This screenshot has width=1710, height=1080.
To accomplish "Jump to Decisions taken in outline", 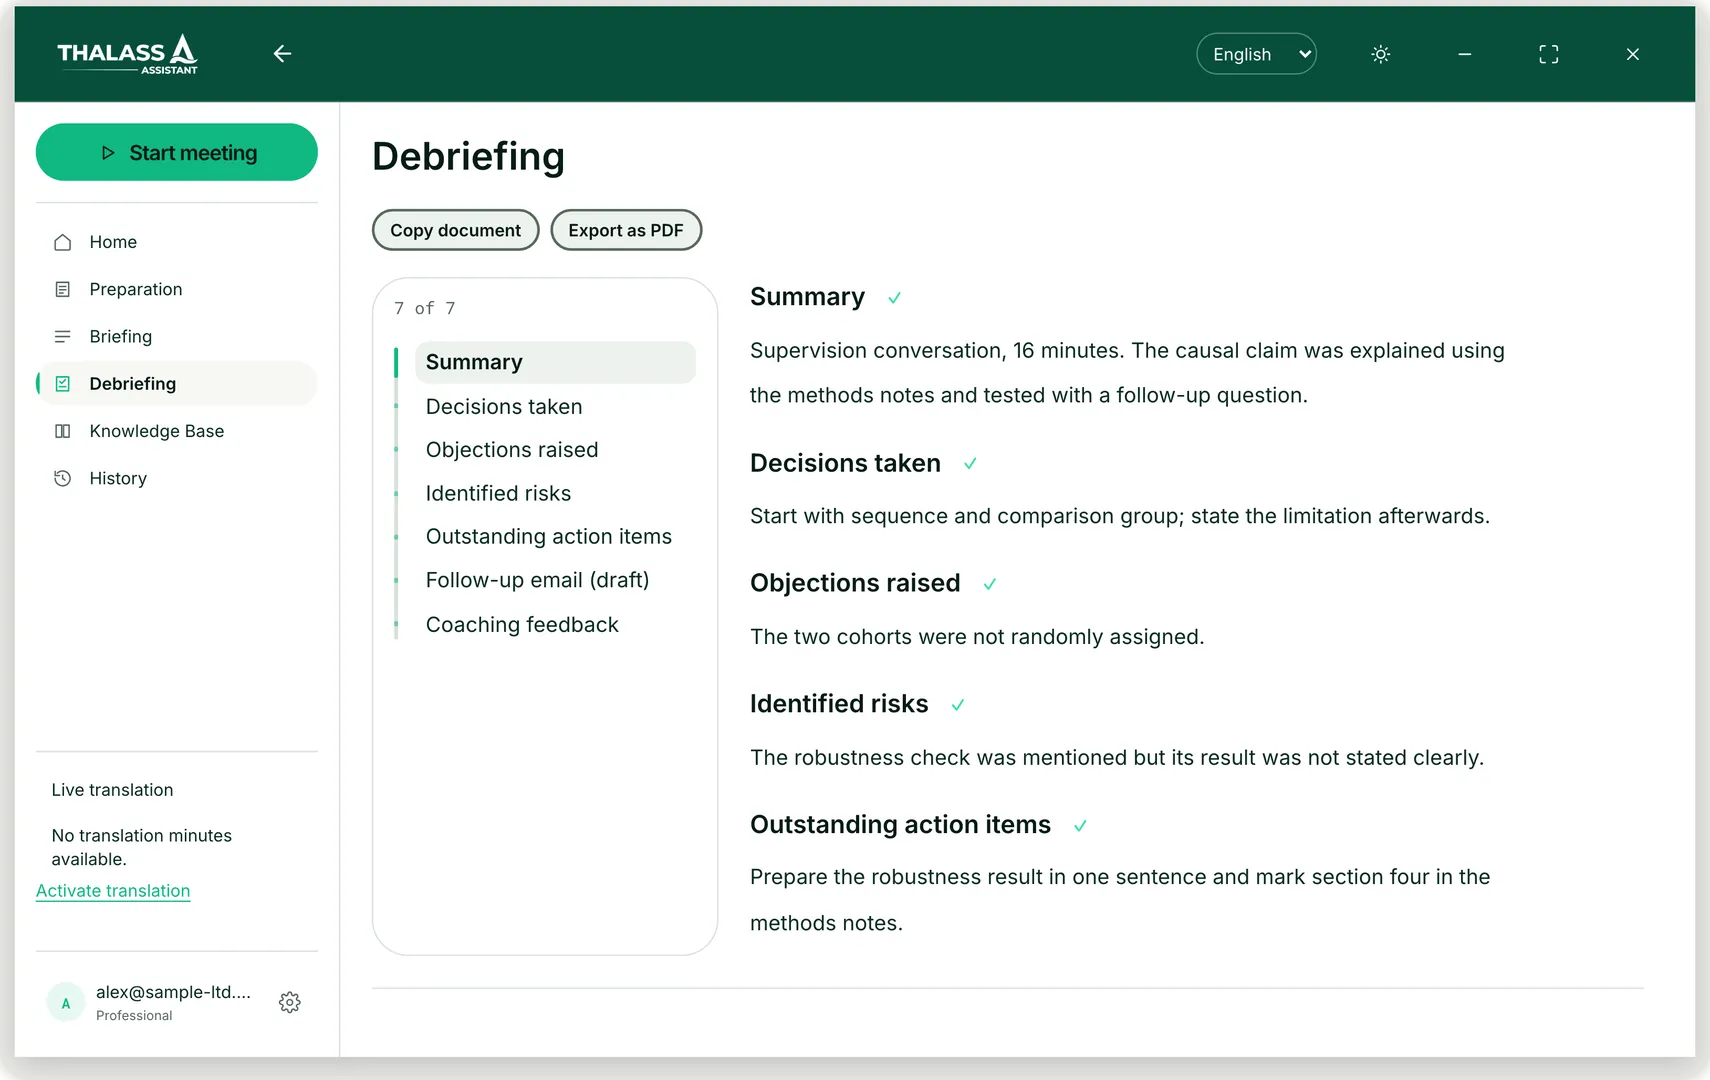I will pyautogui.click(x=504, y=407).
